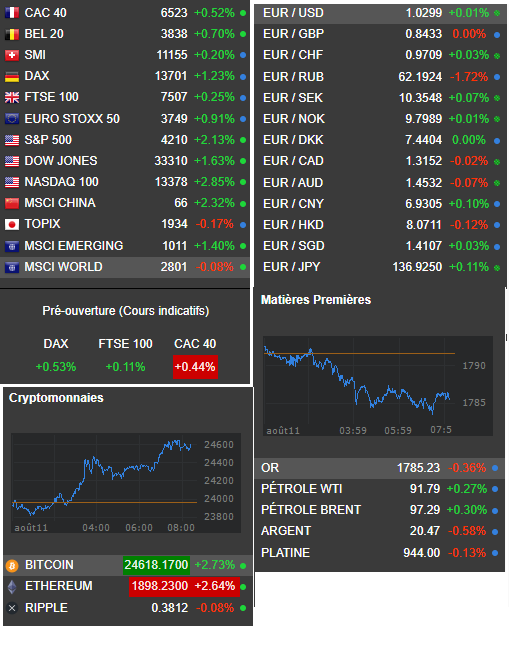Open the EURO STOXX 50 index
This screenshot has width=518, height=658.
(125, 119)
